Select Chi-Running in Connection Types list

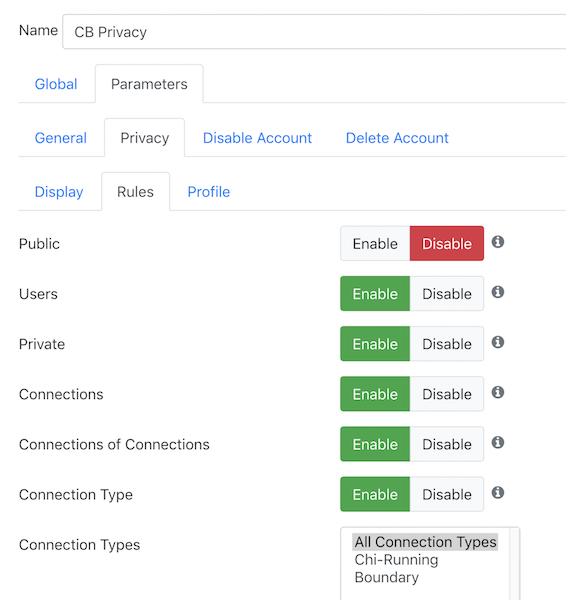396,559
